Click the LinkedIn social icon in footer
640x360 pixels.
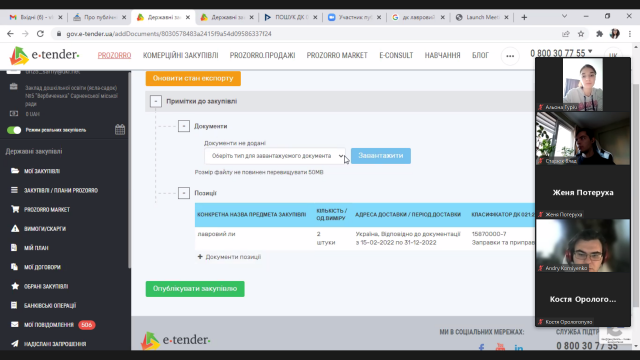click(x=519, y=347)
